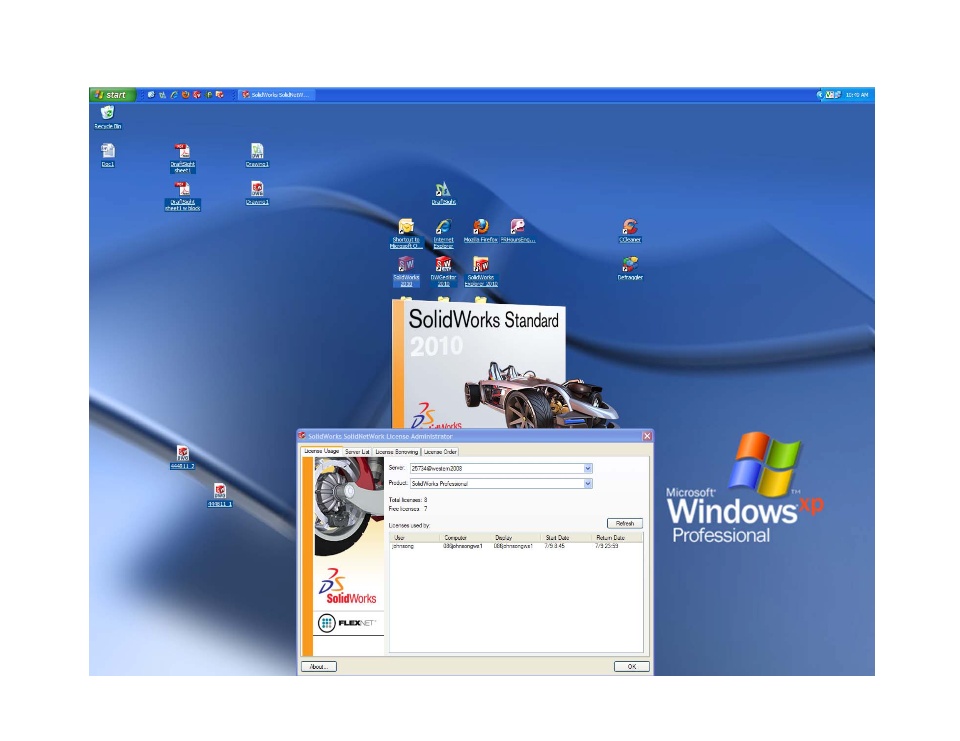Expand the Product dropdown list
Image resolution: width=960 pixels, height=741 pixels.
pyautogui.click(x=588, y=484)
